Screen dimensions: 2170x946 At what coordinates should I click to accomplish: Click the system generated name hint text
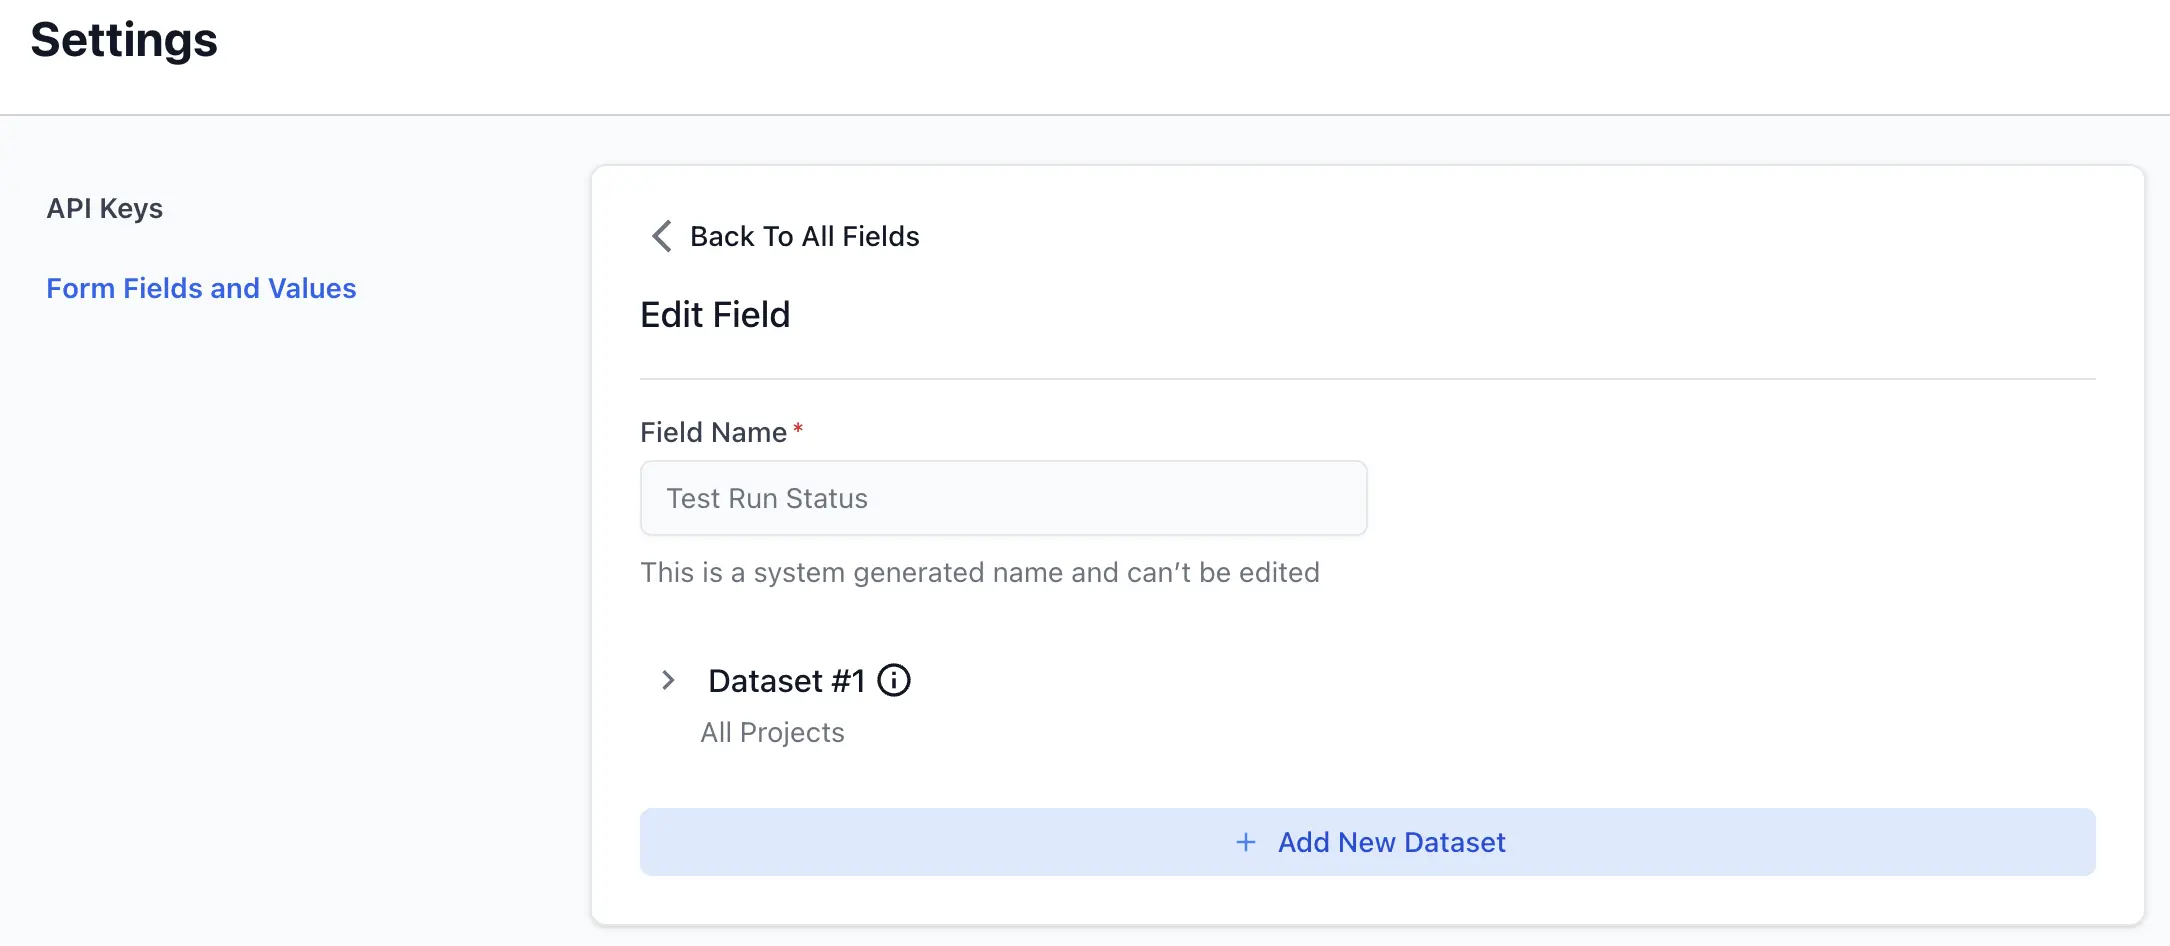[x=979, y=572]
